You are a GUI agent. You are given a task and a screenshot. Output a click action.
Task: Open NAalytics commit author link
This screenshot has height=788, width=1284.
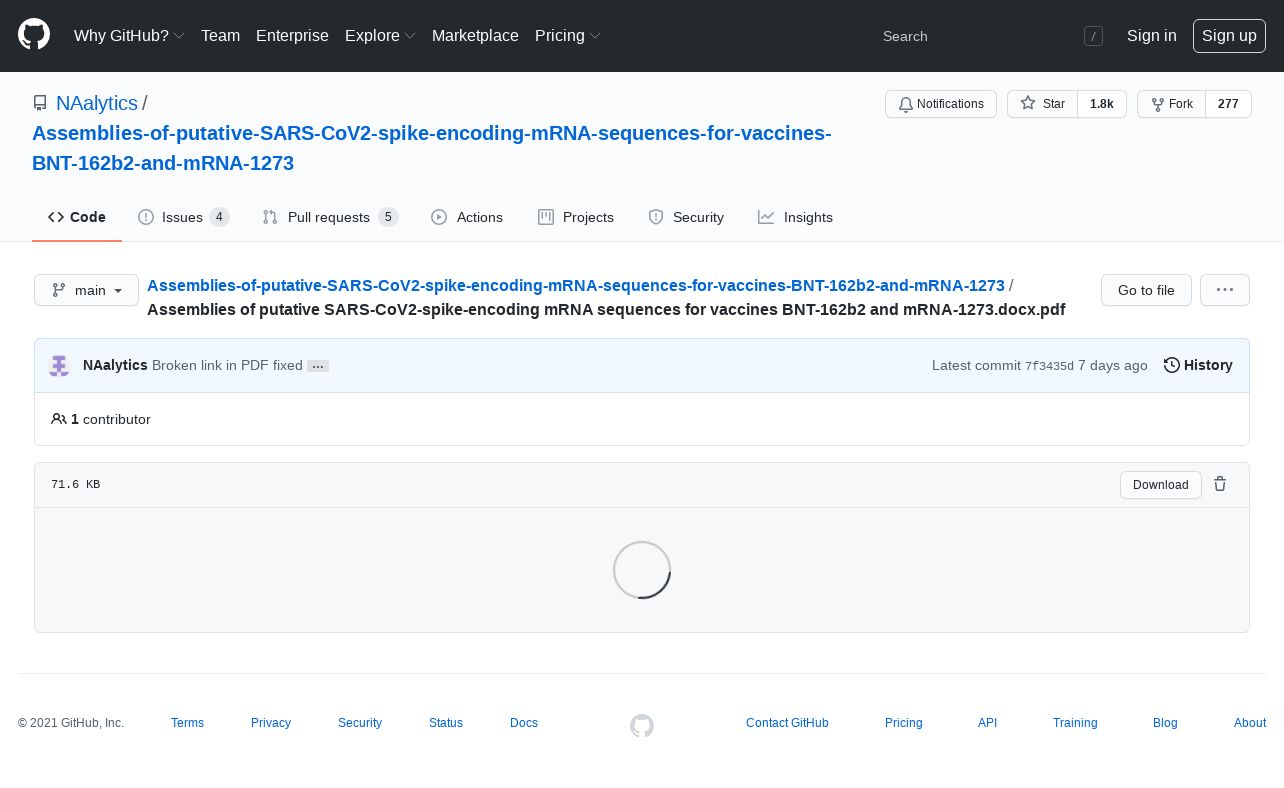115,365
